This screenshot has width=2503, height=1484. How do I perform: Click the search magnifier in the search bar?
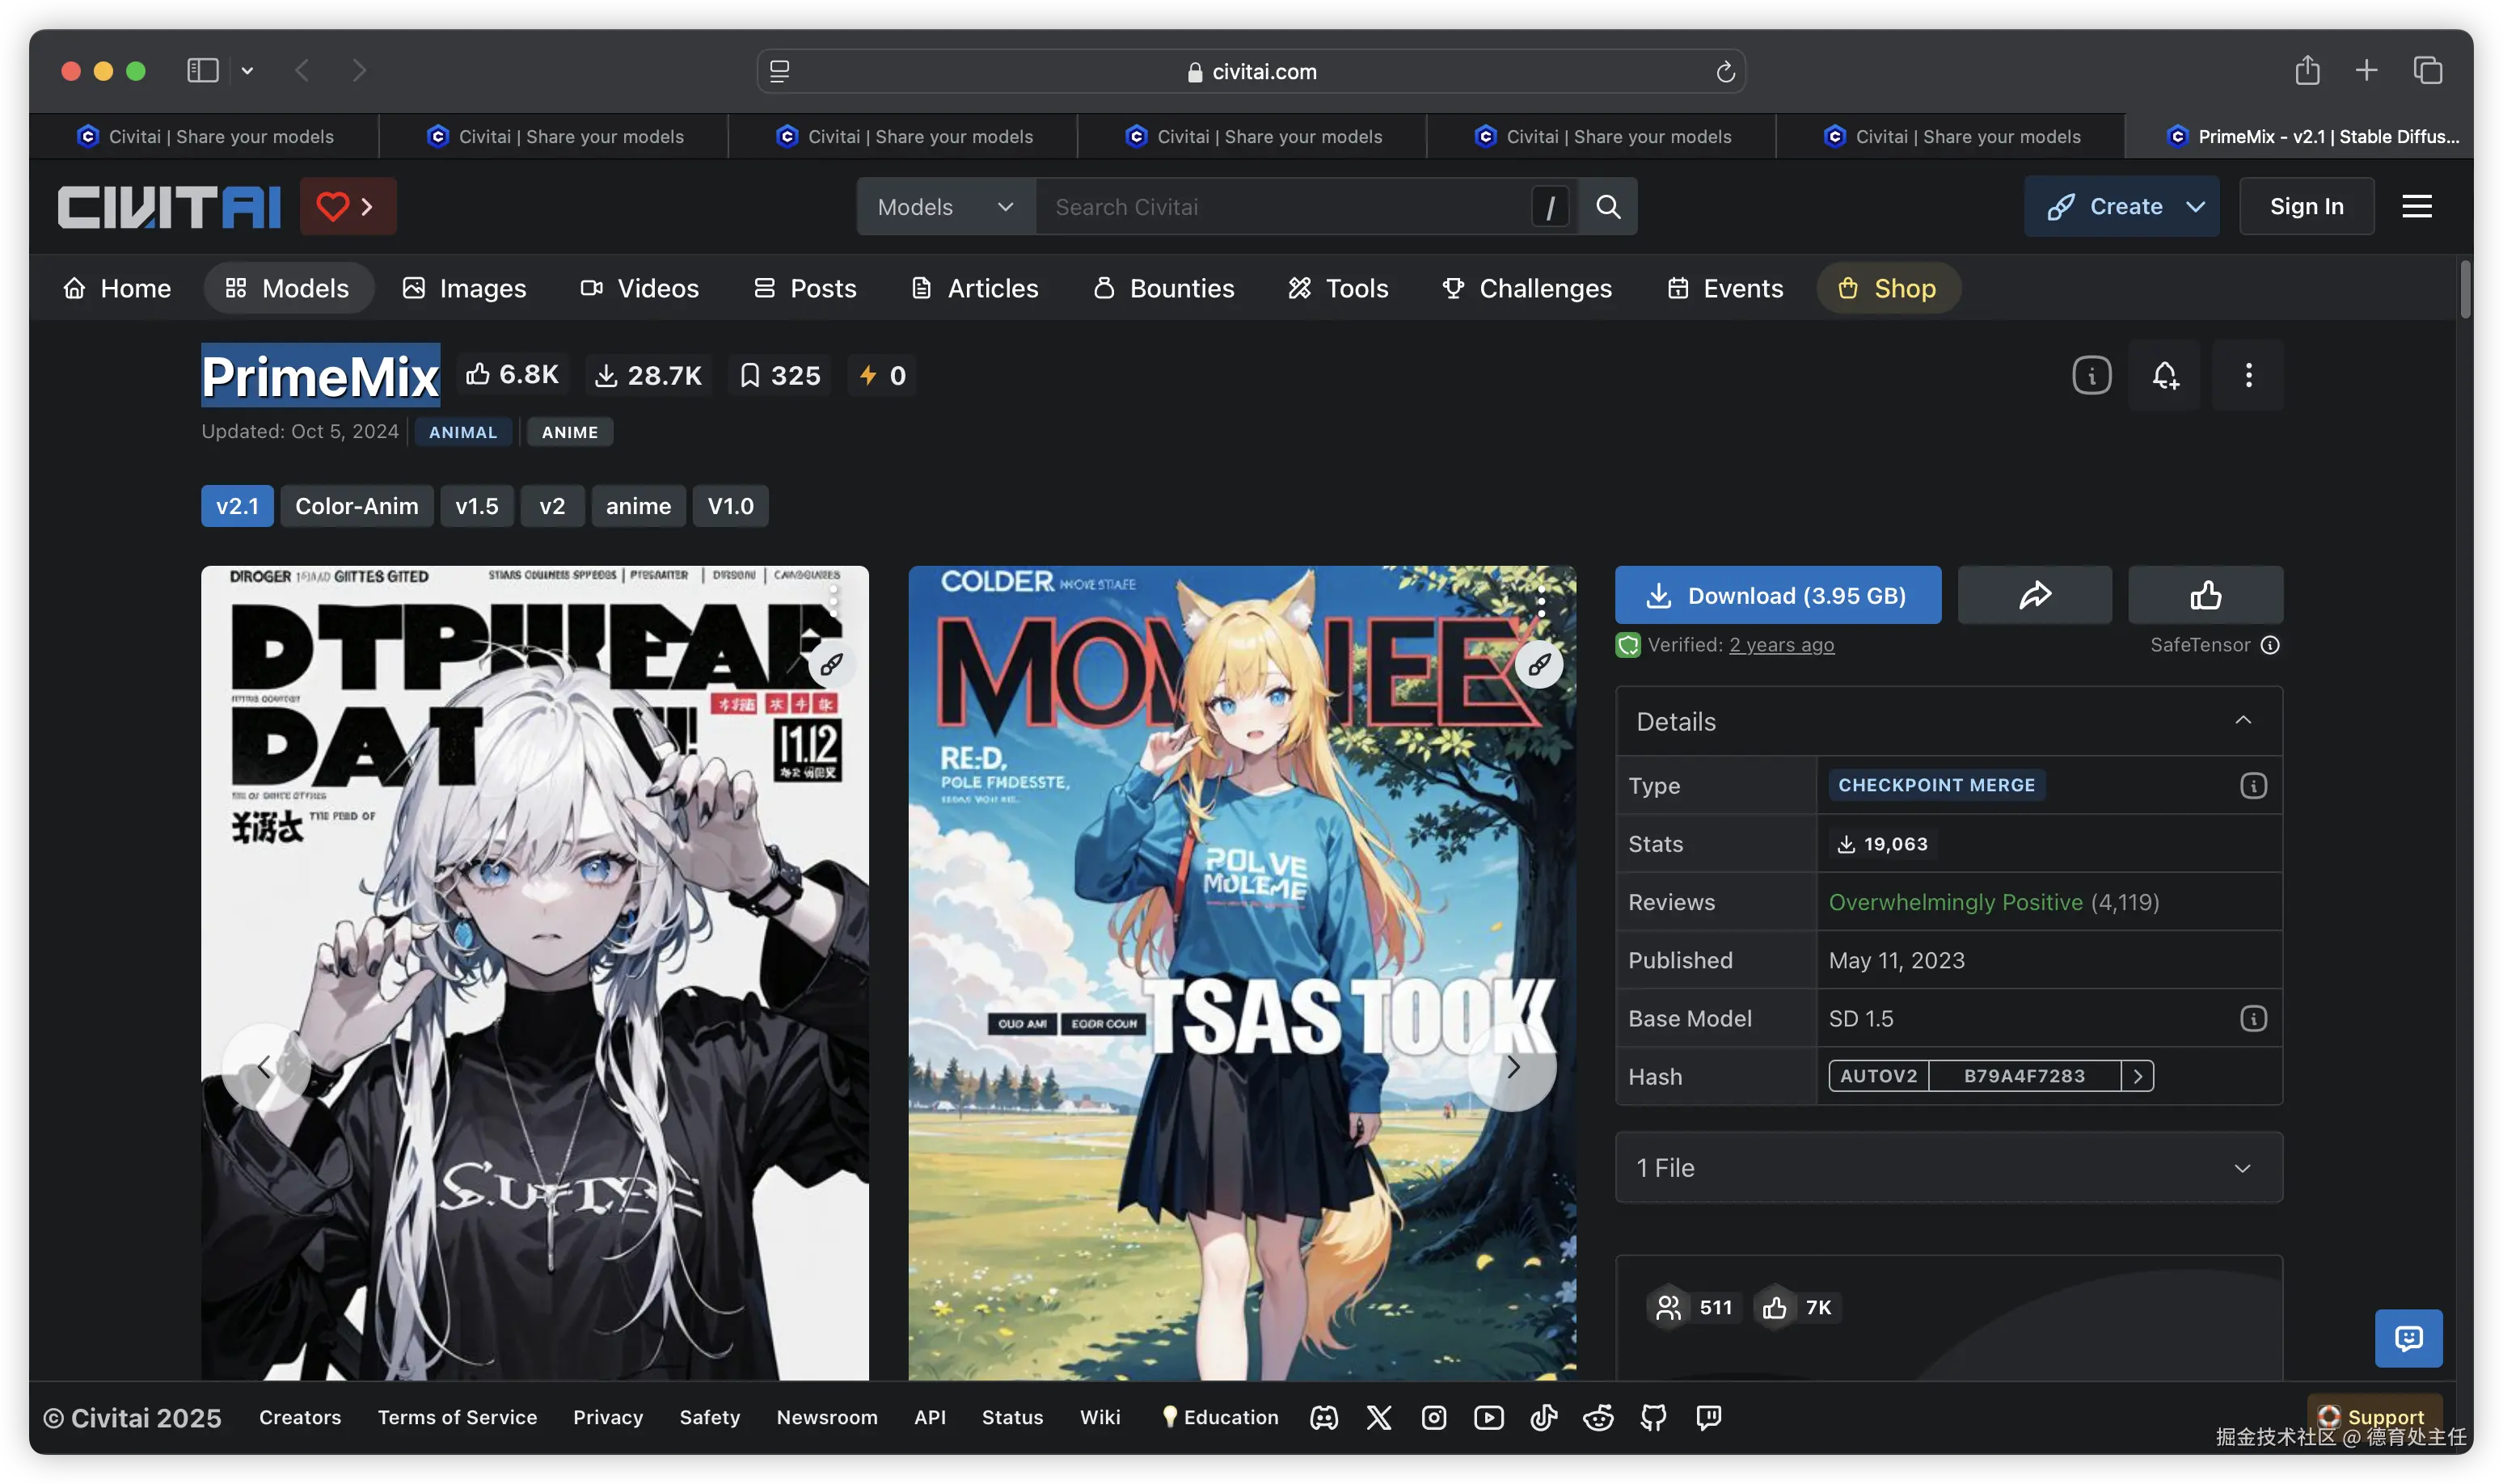coord(1608,206)
